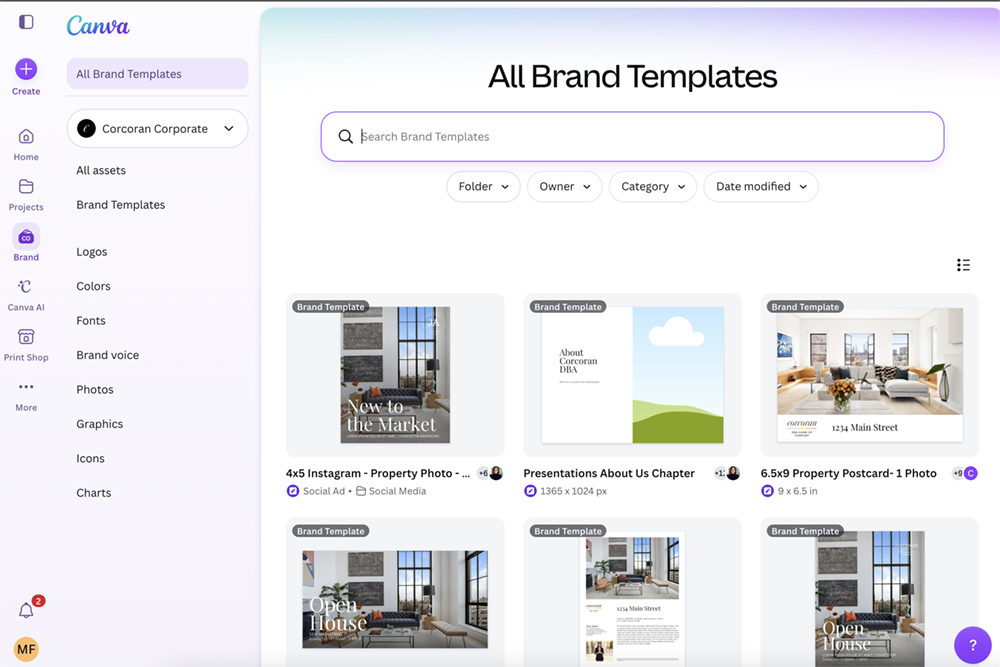The width and height of the screenshot is (1000, 667).
Task: Switch to list view icon
Action: tap(963, 265)
